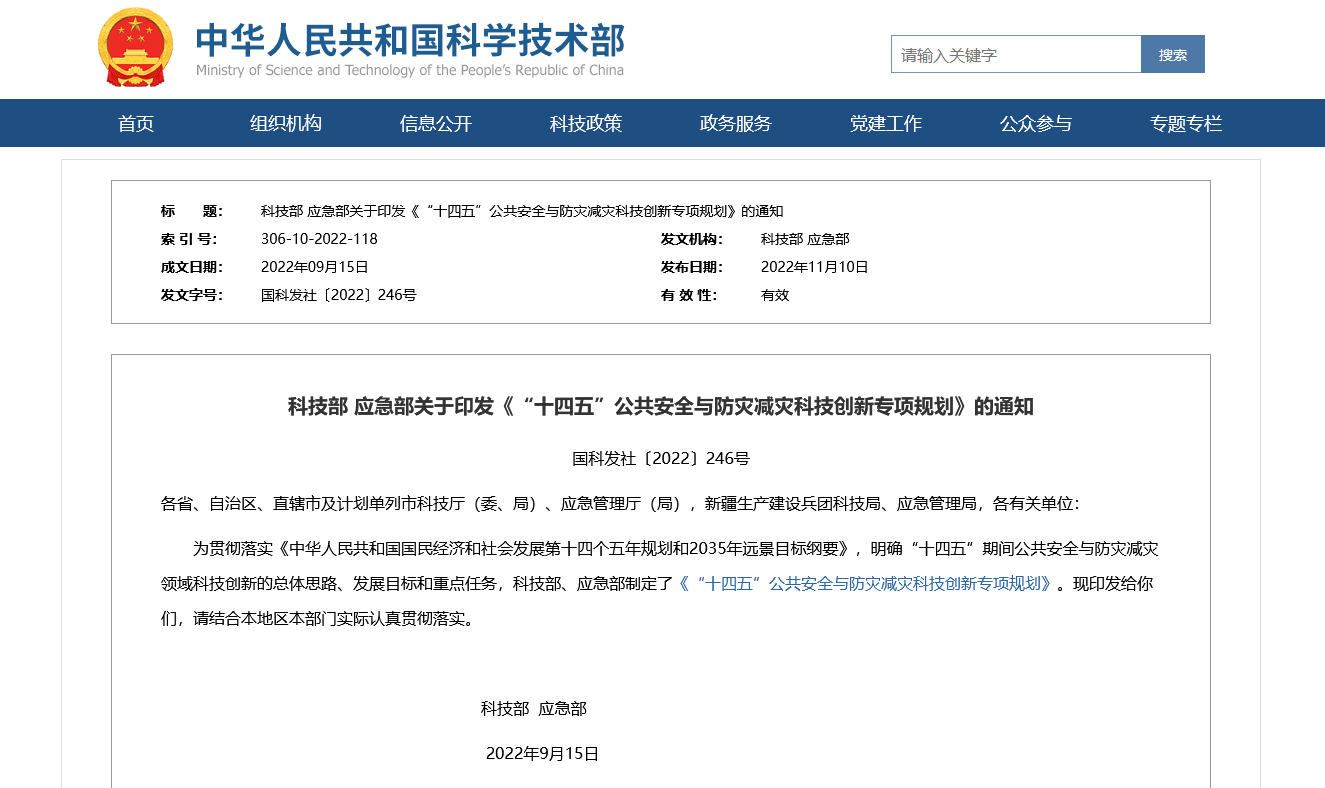Click the 有效性 label
Screen dimensions: 1325x788
point(689,295)
